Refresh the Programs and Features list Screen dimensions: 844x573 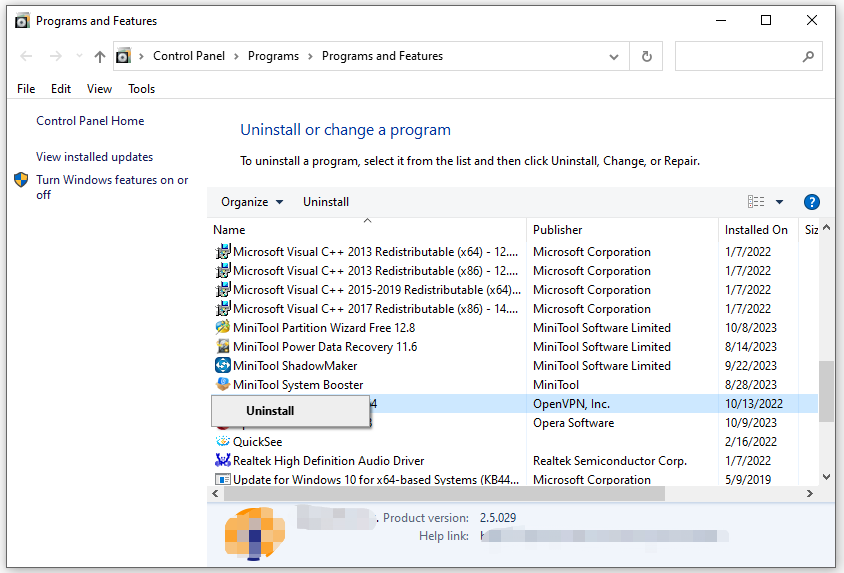click(x=646, y=56)
